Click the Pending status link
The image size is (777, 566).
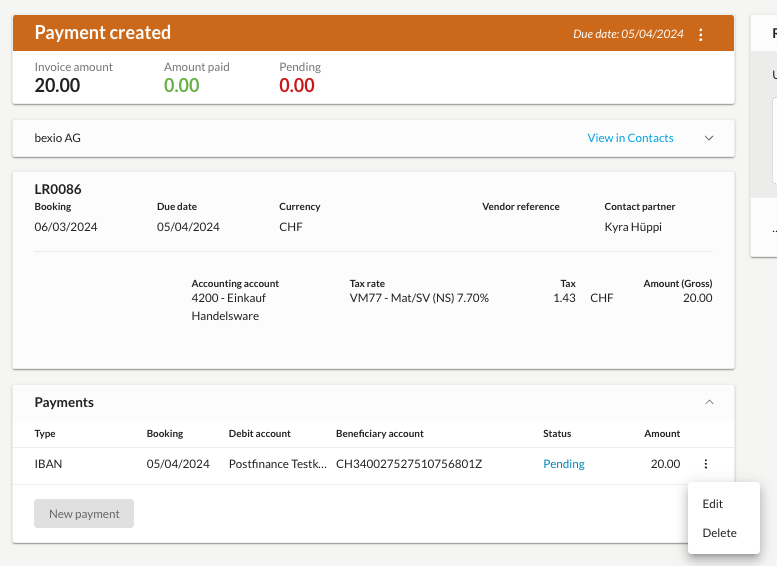point(564,464)
